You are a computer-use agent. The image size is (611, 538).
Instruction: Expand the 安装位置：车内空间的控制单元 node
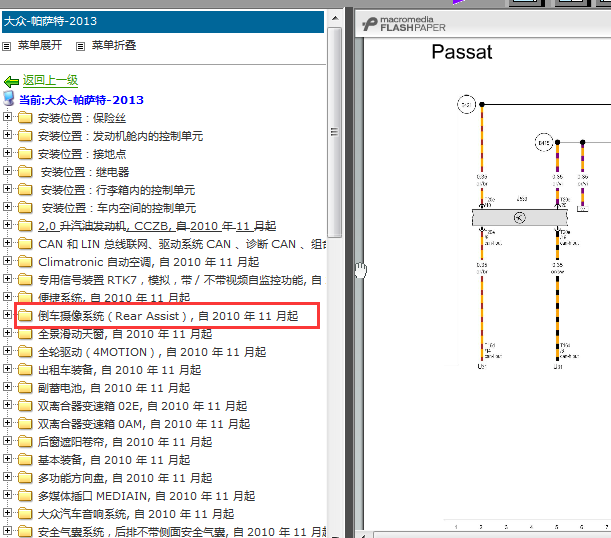[x=7, y=206]
